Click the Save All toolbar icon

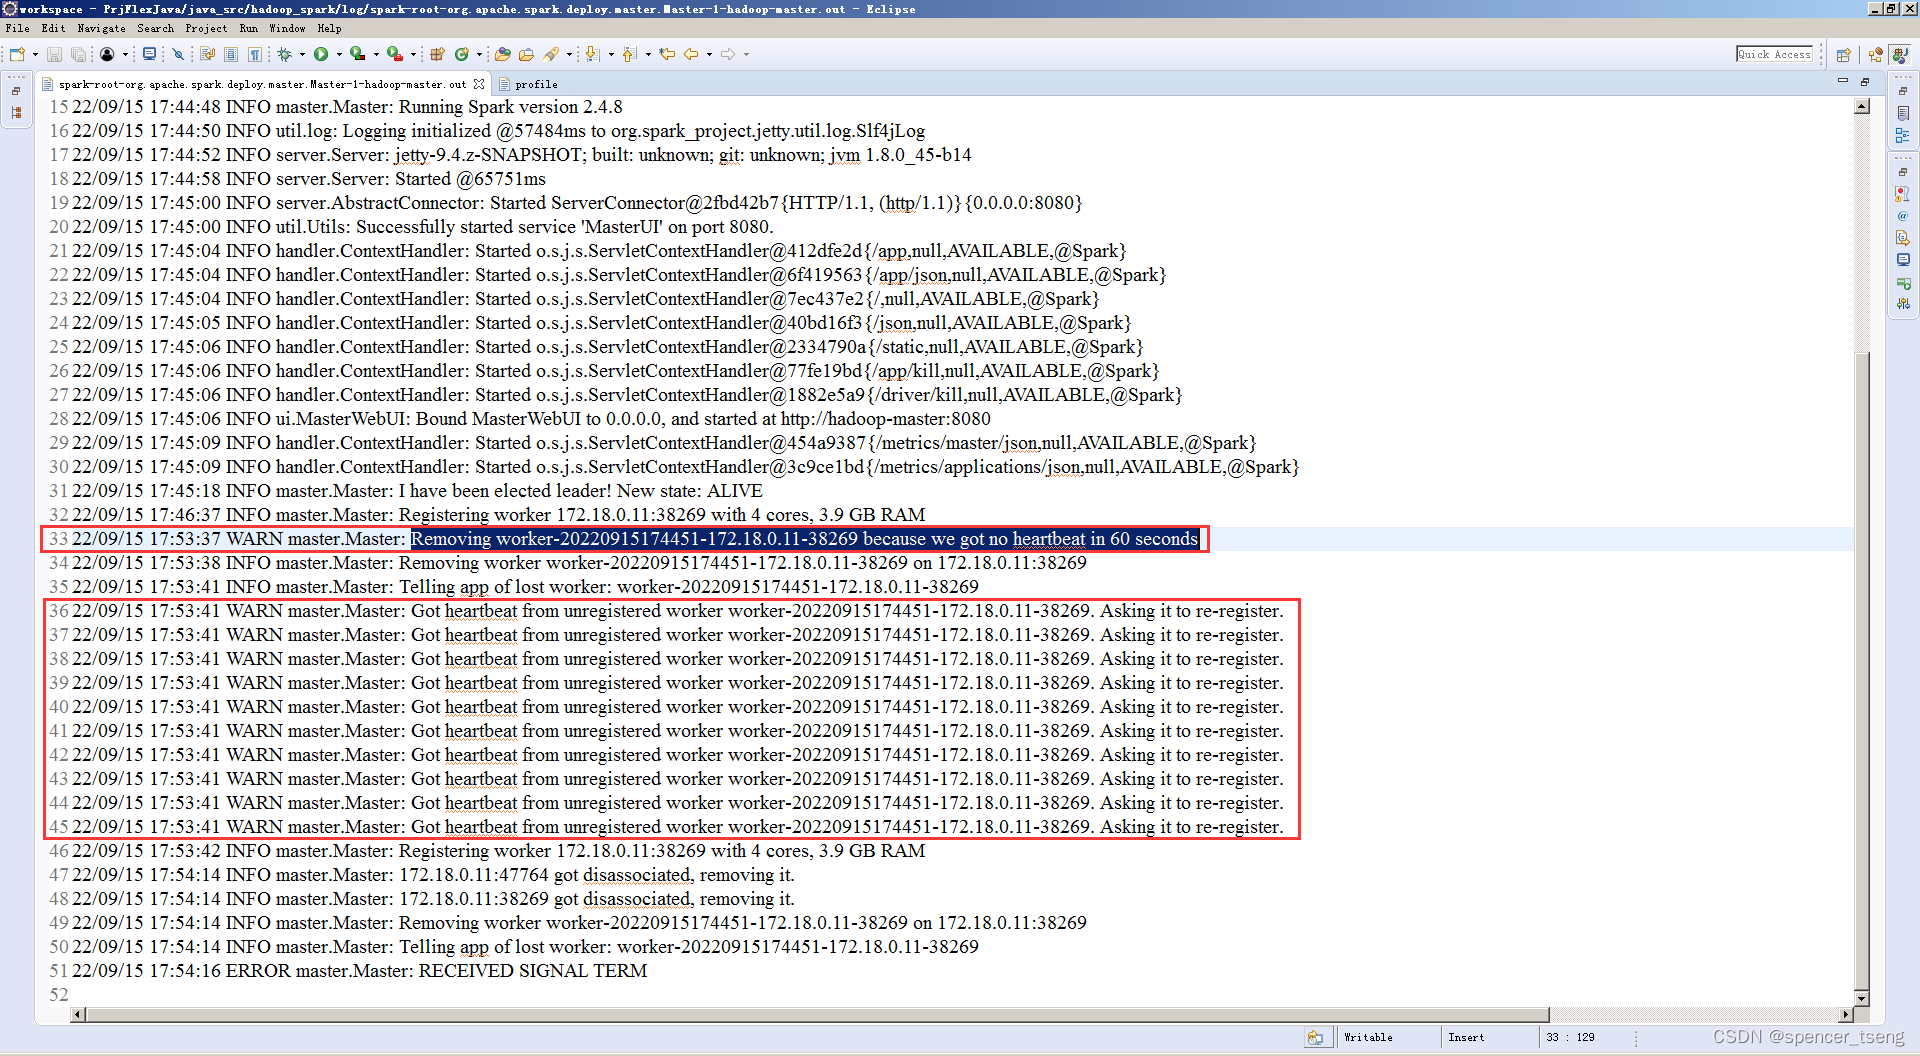78,55
